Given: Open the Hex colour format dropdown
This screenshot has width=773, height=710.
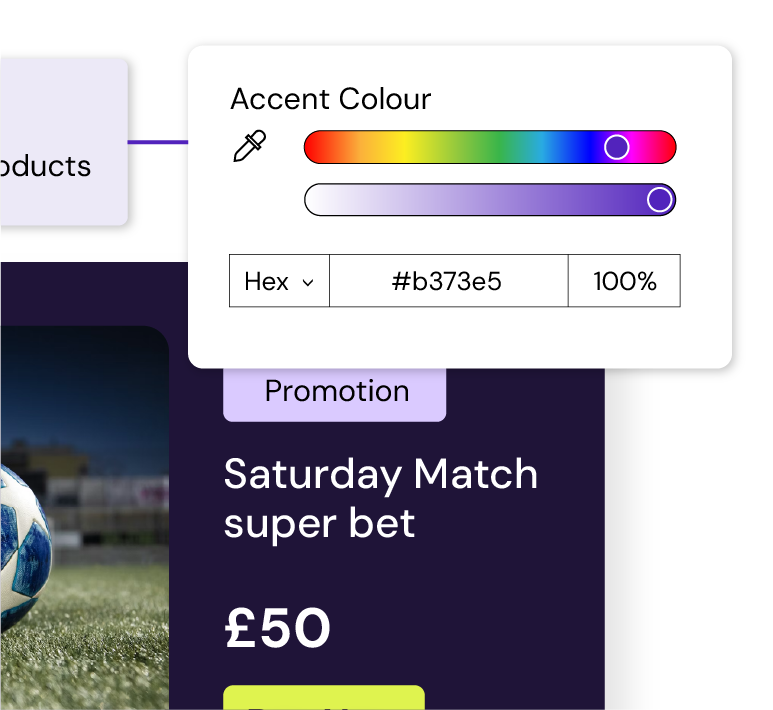Looking at the screenshot, I should click(279, 281).
